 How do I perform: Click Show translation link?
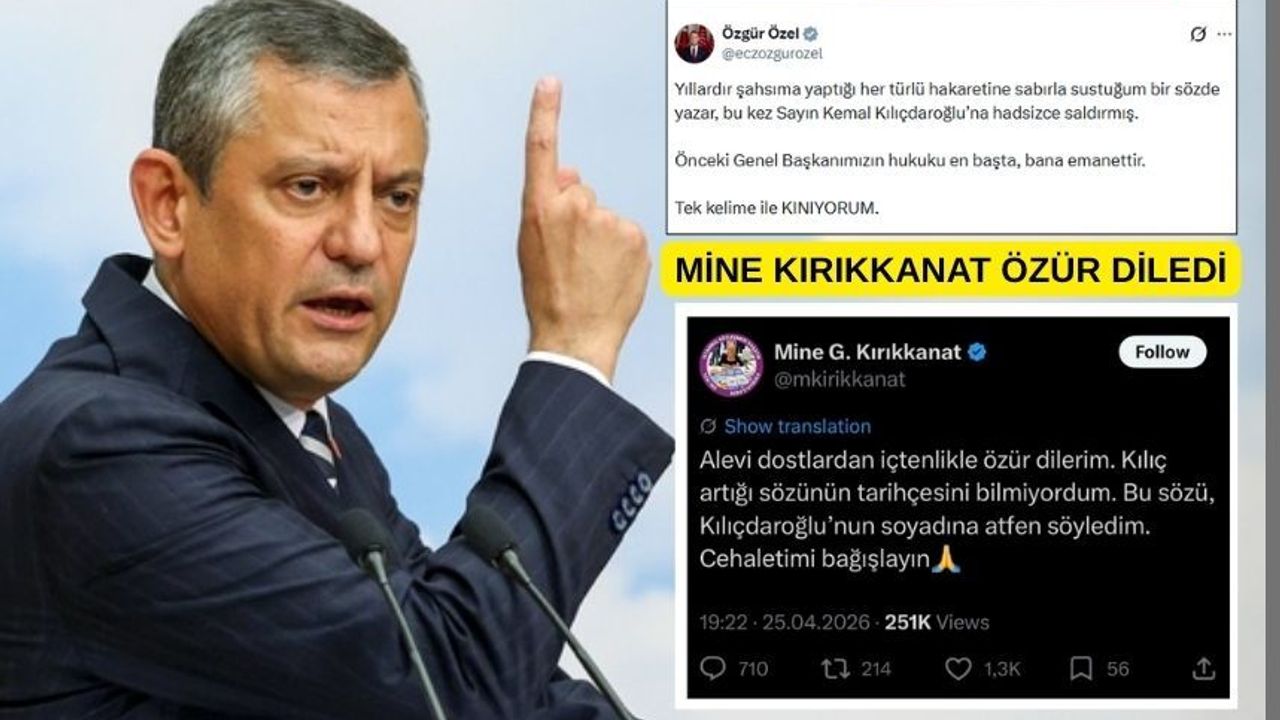click(x=797, y=426)
